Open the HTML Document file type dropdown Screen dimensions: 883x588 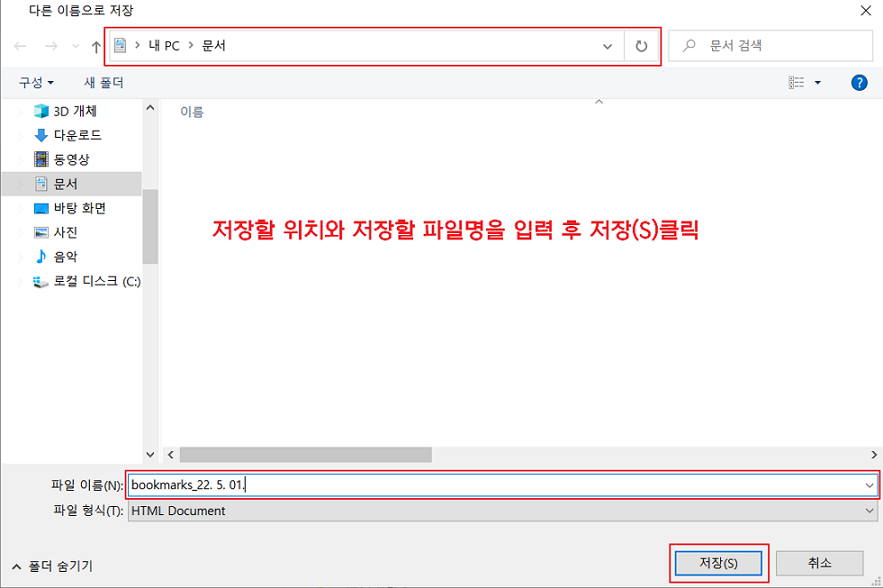click(867, 510)
